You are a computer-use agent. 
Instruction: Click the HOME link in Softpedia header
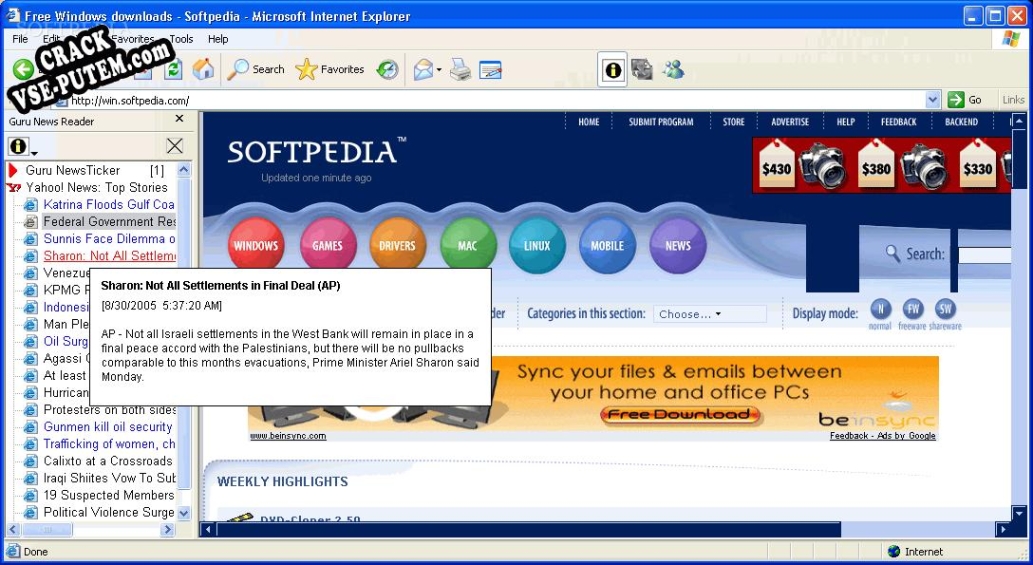[x=588, y=122]
